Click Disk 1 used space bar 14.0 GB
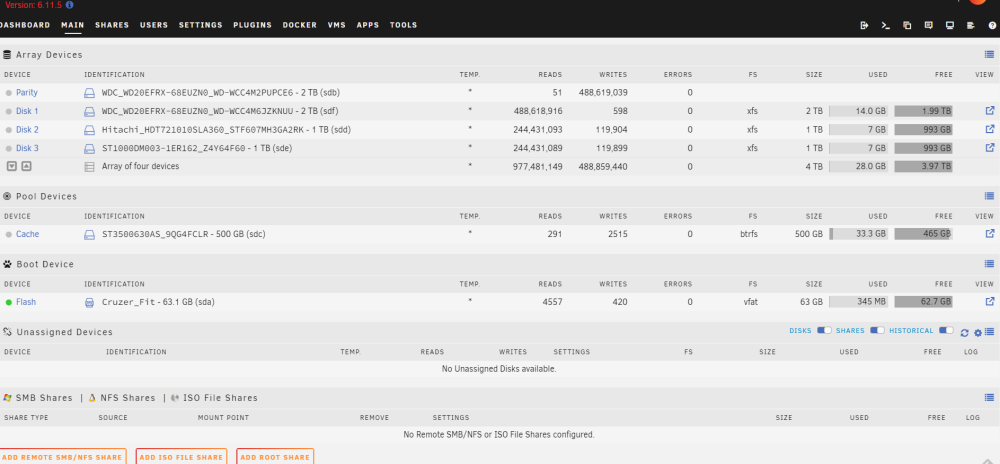Screen dimensions: 1000x464 pos(858,111)
